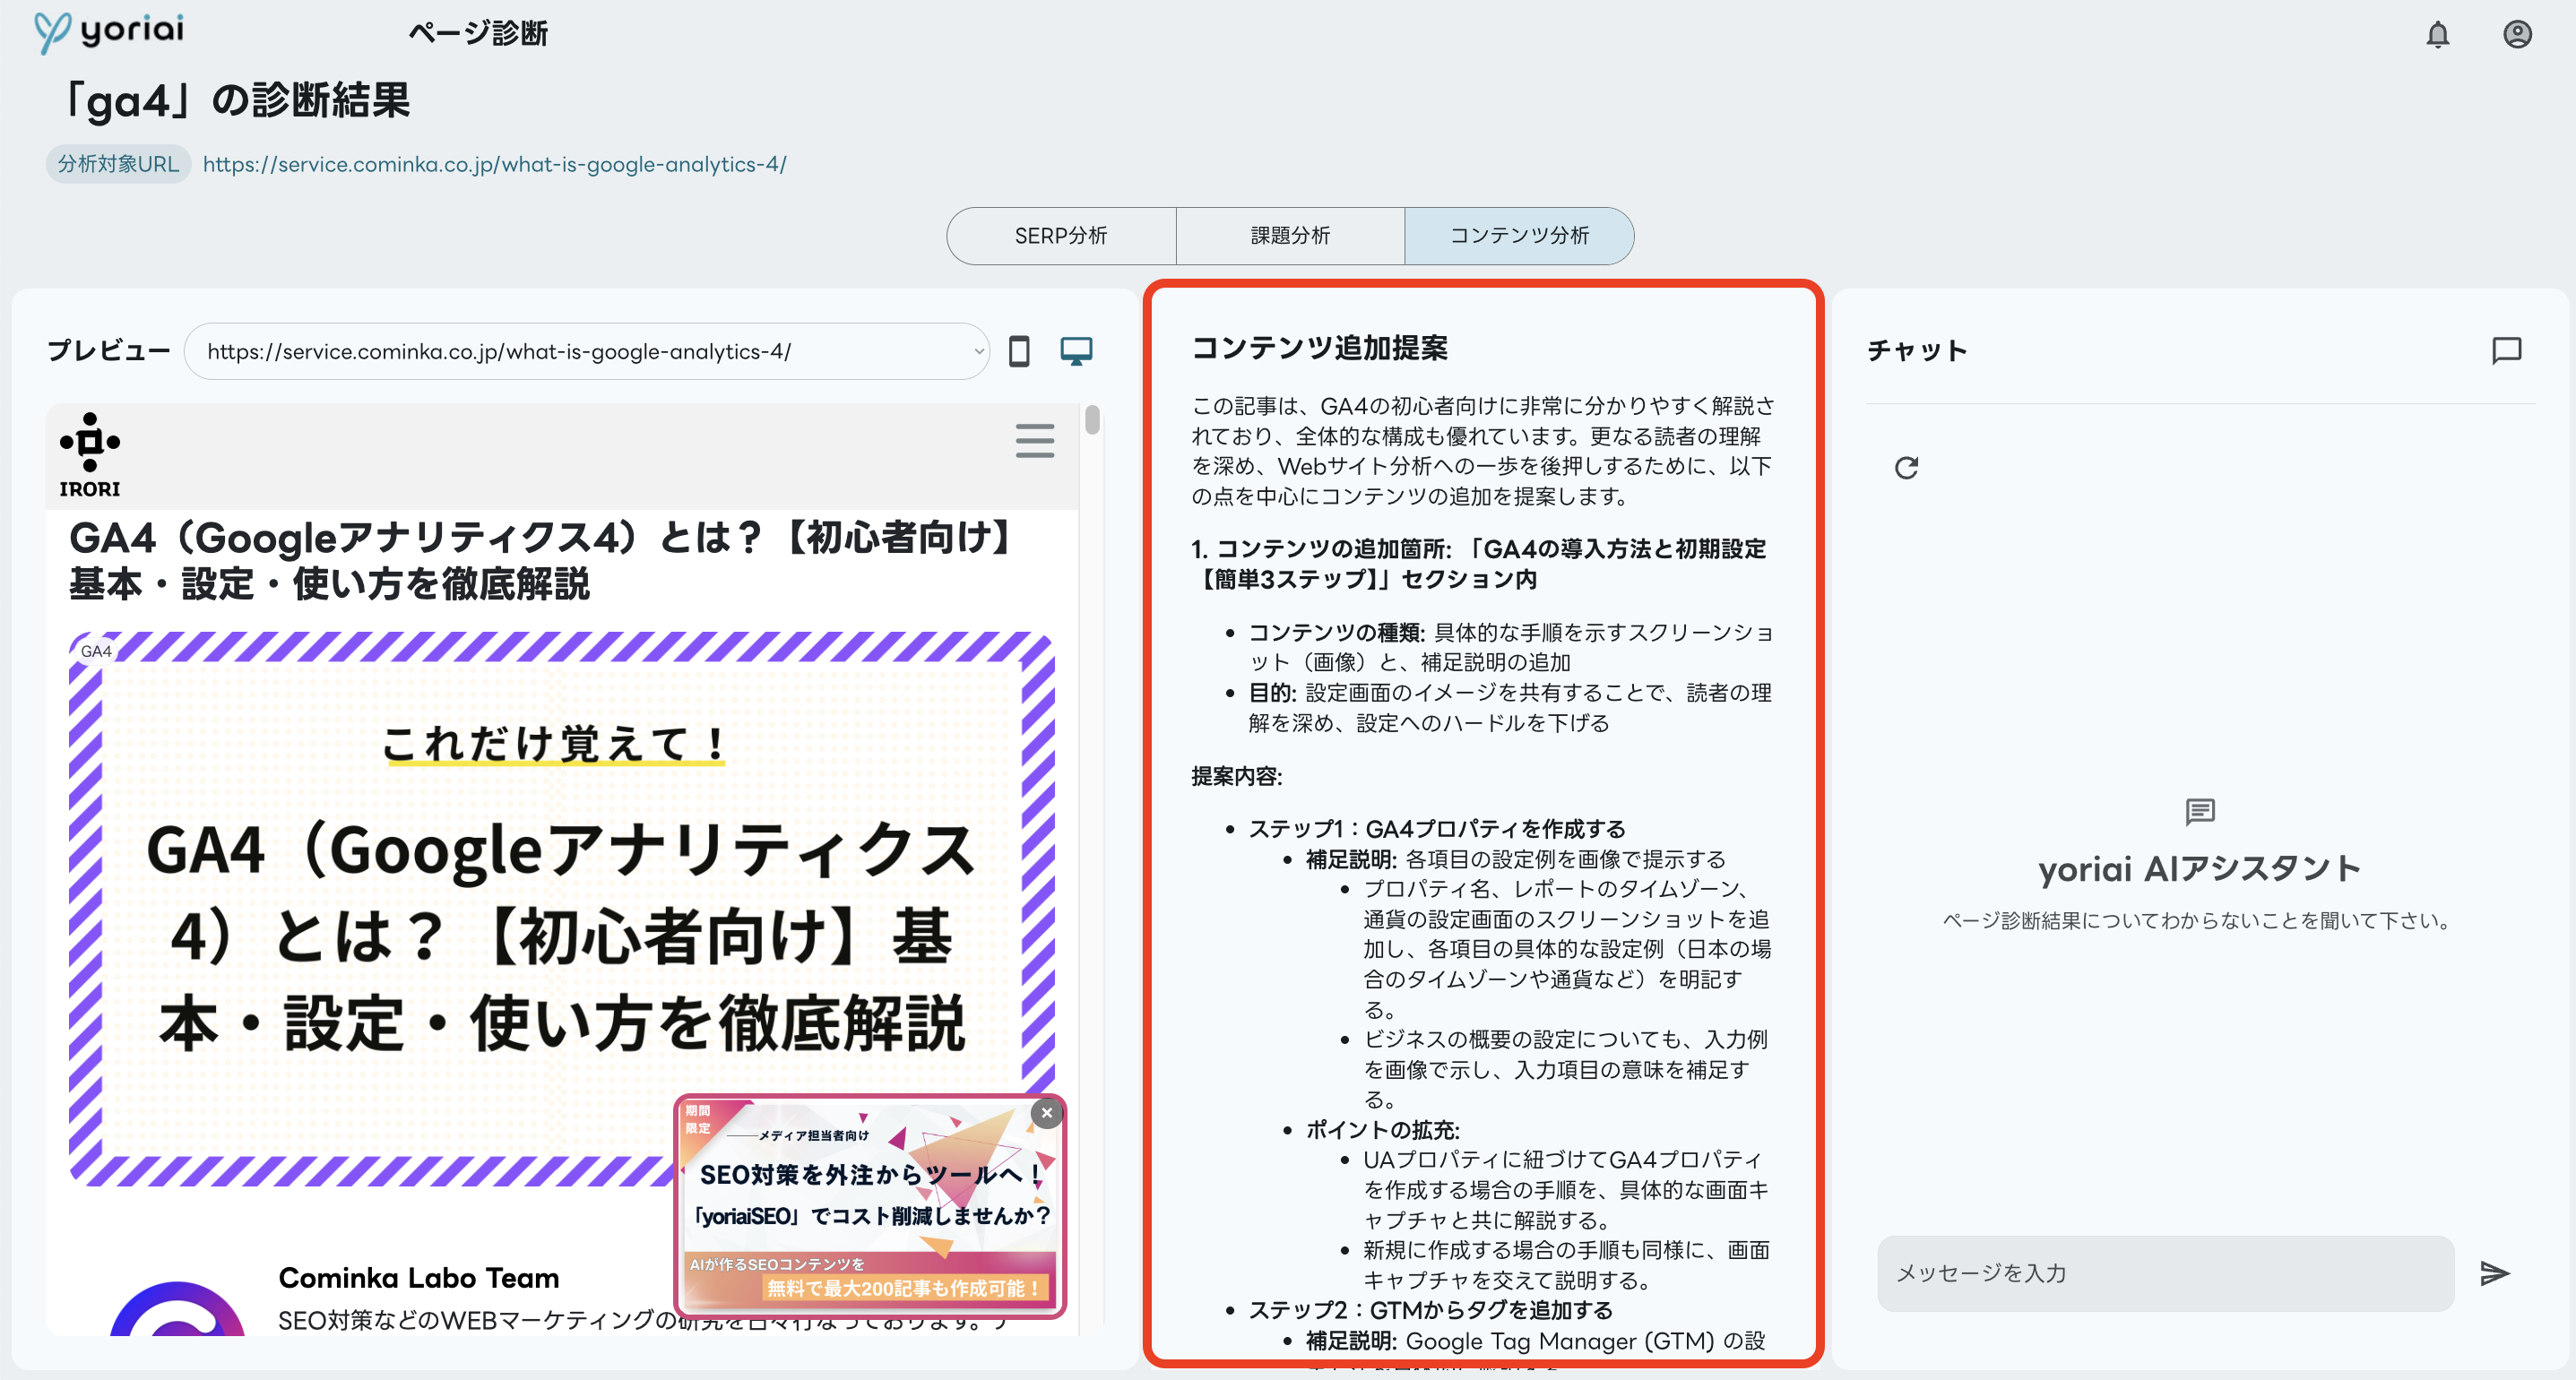Click the ページ診断 header label
The width and height of the screenshot is (2576, 1380).
[478, 33]
